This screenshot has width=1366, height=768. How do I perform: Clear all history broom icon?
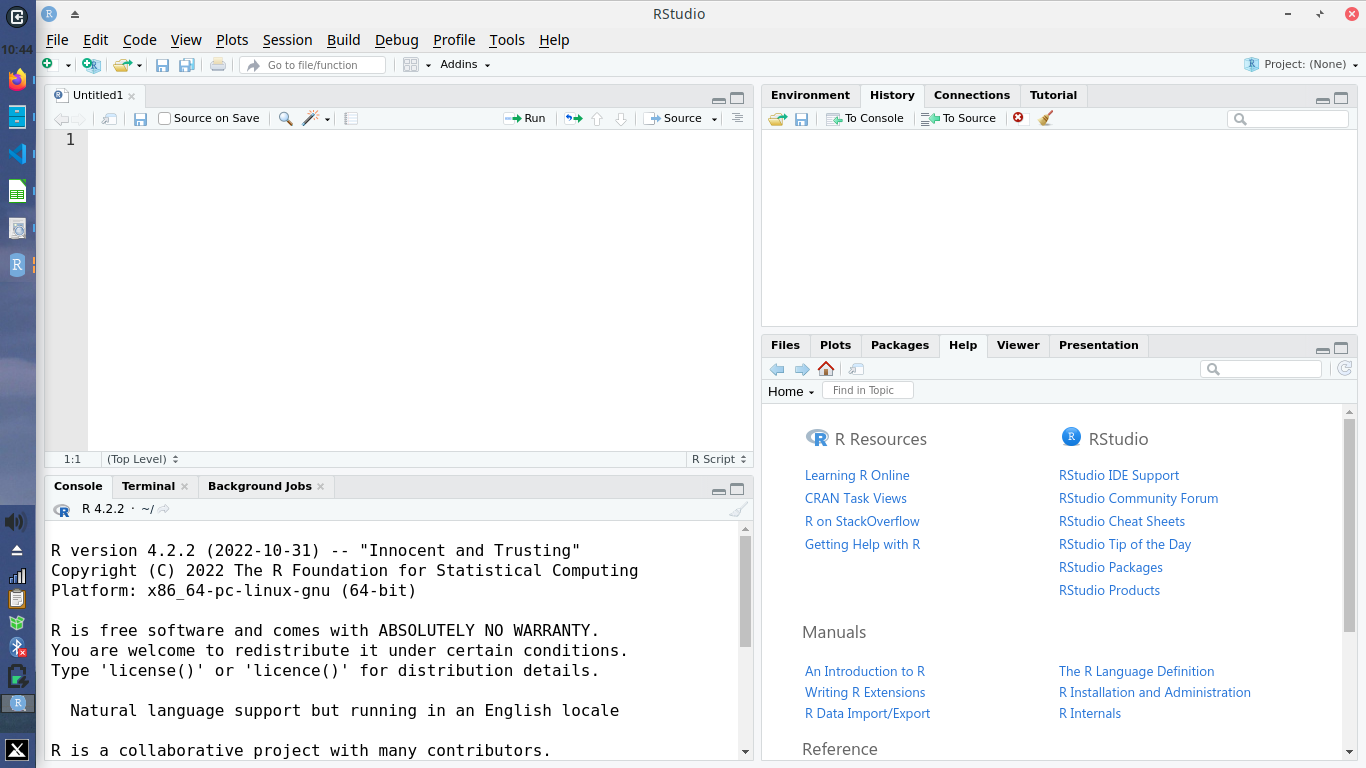tap(1045, 118)
